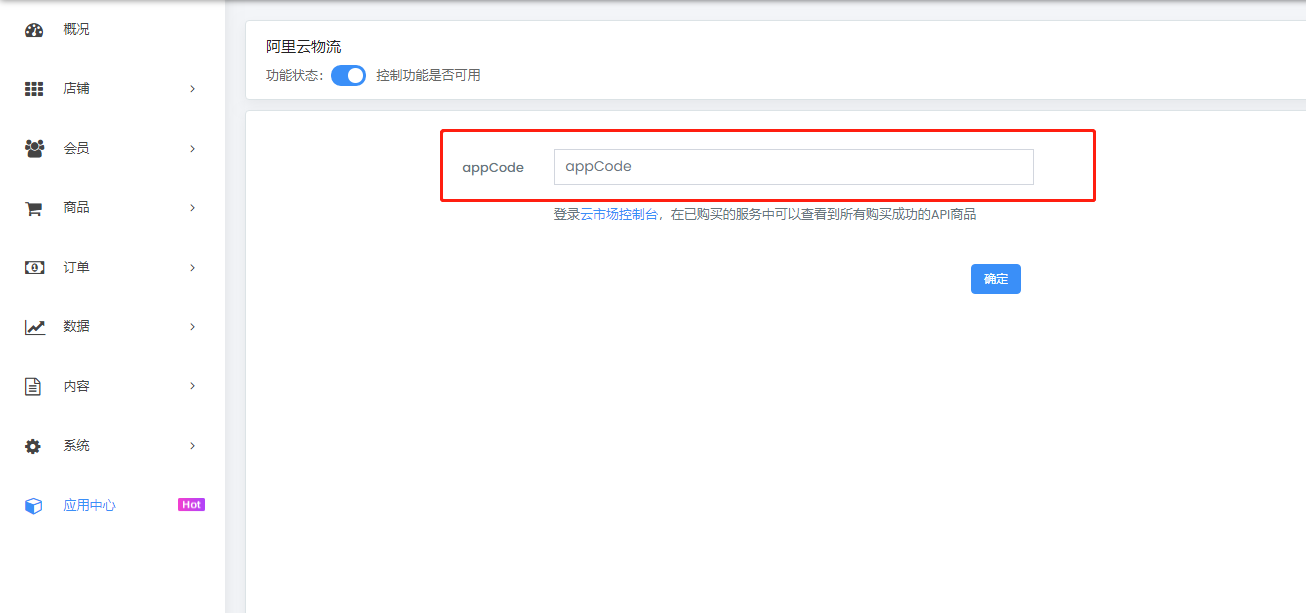This screenshot has width=1306, height=613.
Task: Open the 系统 gear icon
Action: pos(34,445)
